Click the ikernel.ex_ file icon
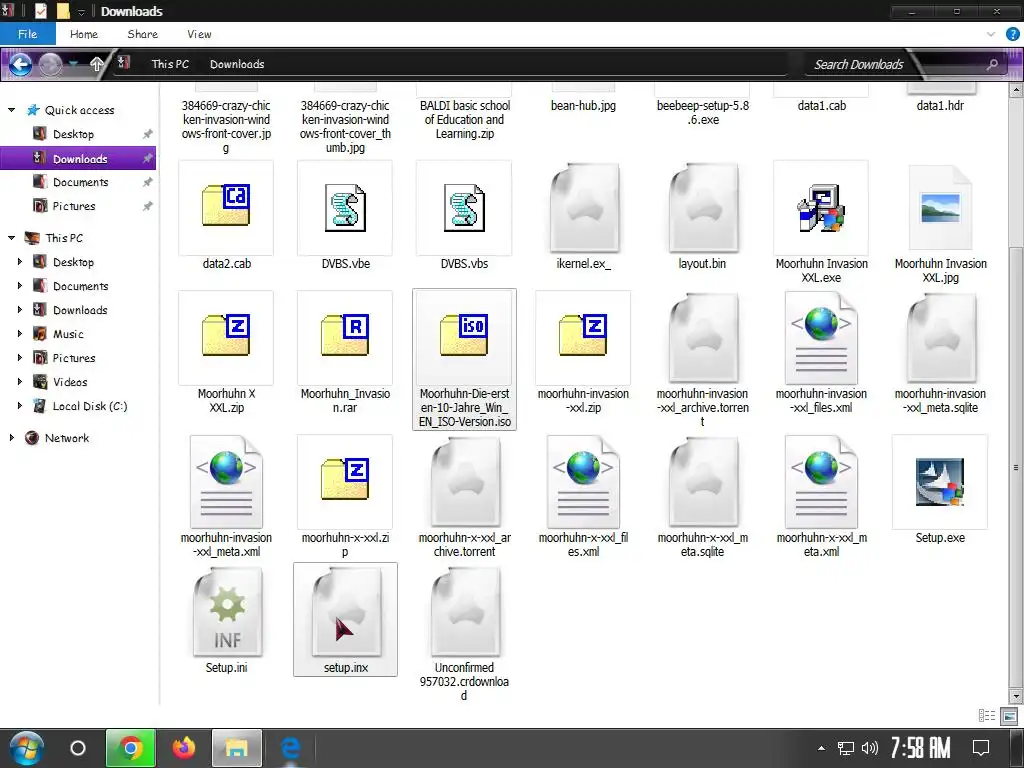This screenshot has height=768, width=1024. tap(584, 209)
